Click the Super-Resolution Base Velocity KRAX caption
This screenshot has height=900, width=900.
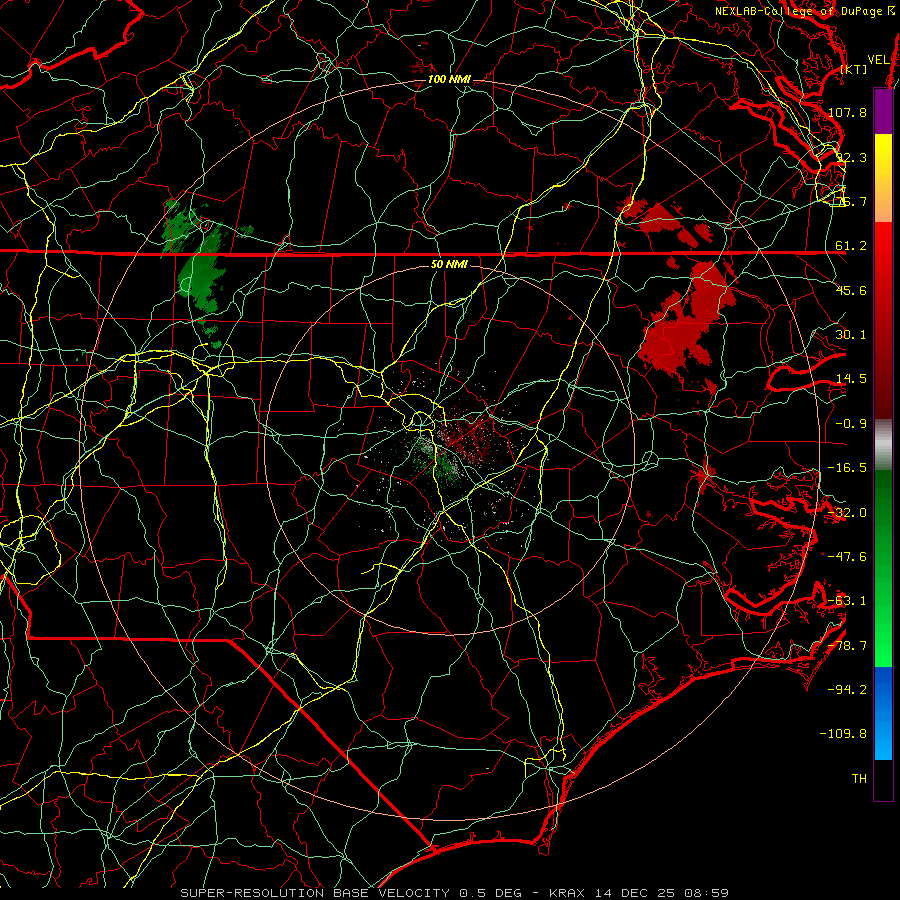click(455, 893)
